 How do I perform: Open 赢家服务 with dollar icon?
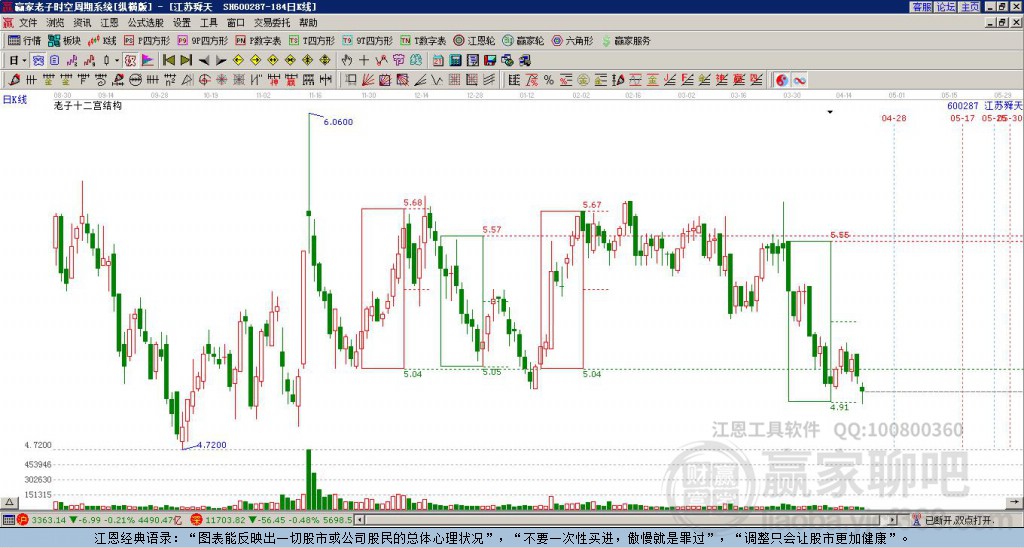click(626, 40)
